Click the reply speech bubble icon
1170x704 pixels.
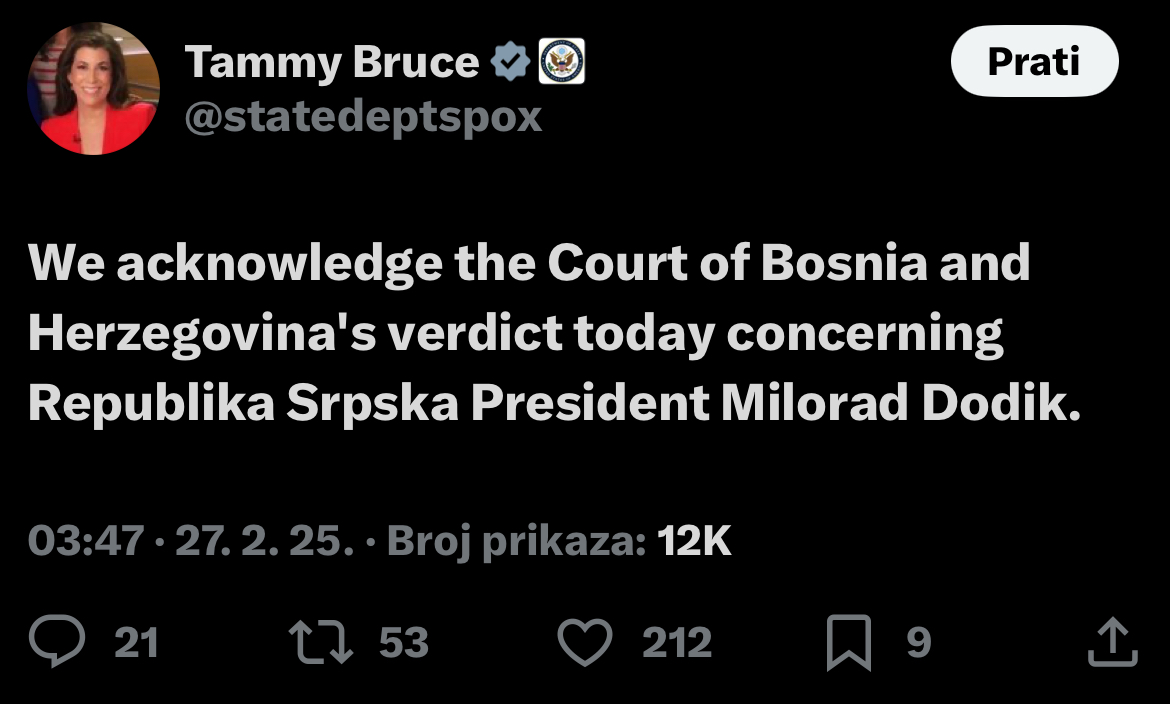[57, 641]
